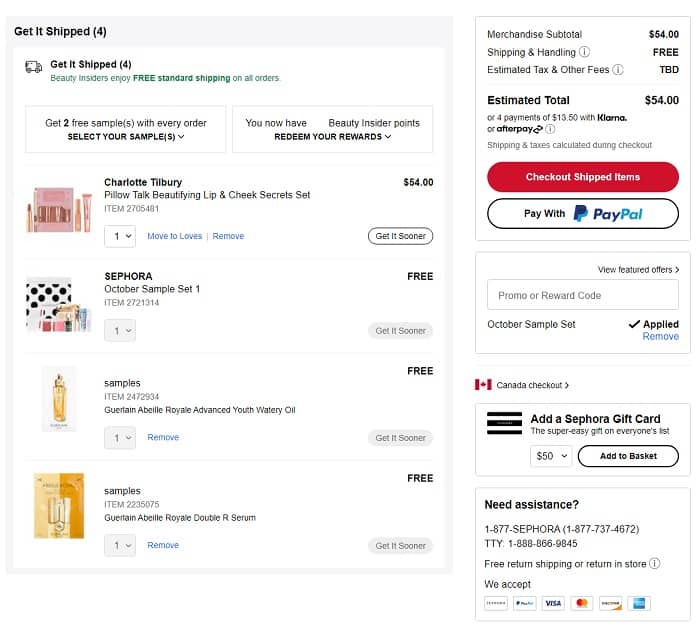Viewport: 700px width, 635px height.
Task: Pay with PayPal button
Action: tap(583, 214)
